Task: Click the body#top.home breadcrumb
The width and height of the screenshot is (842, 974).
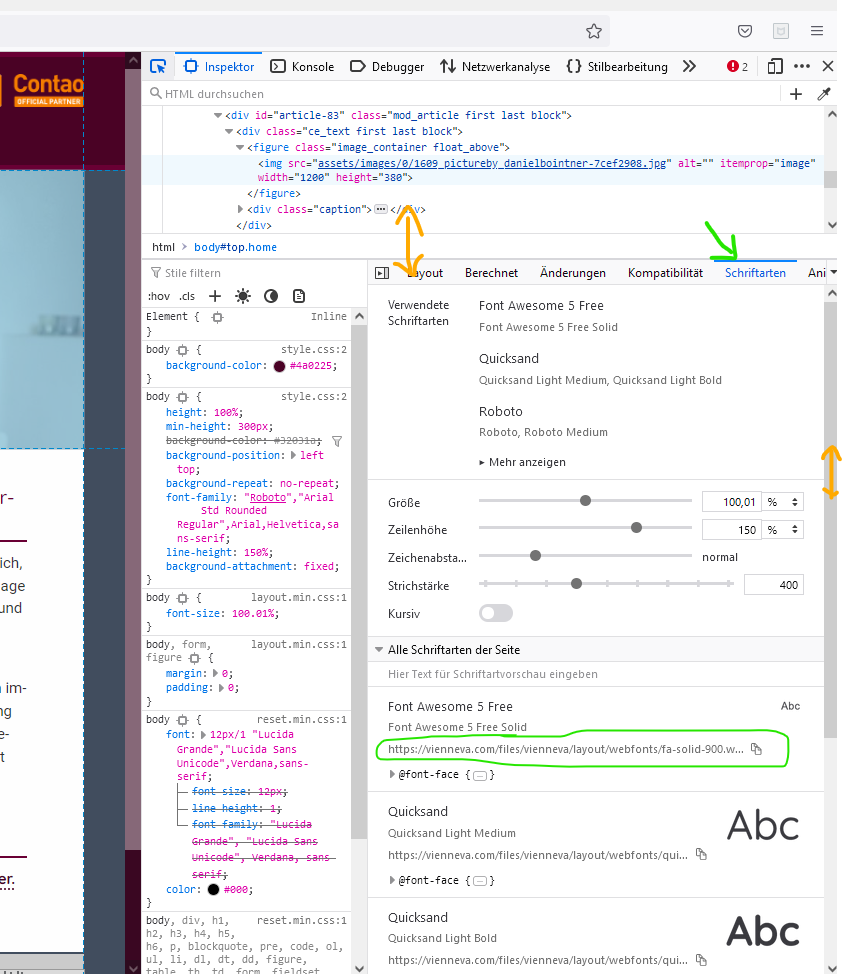Action: click(235, 247)
